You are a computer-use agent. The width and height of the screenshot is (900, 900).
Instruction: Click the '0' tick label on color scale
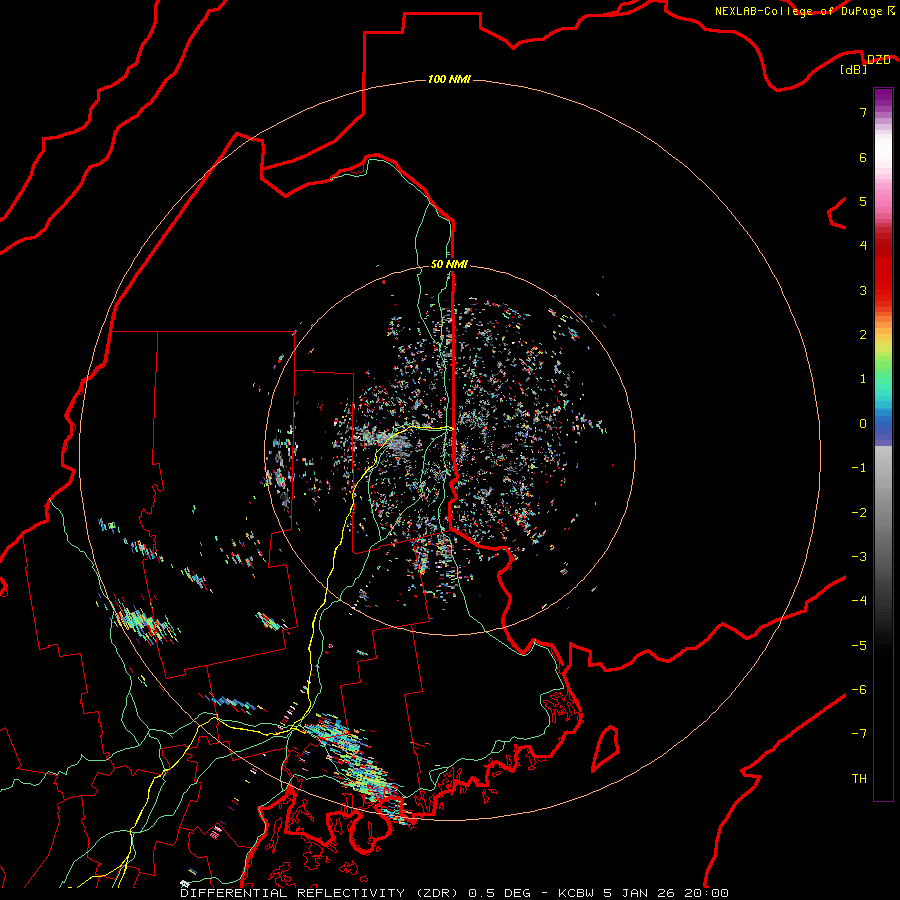click(863, 424)
